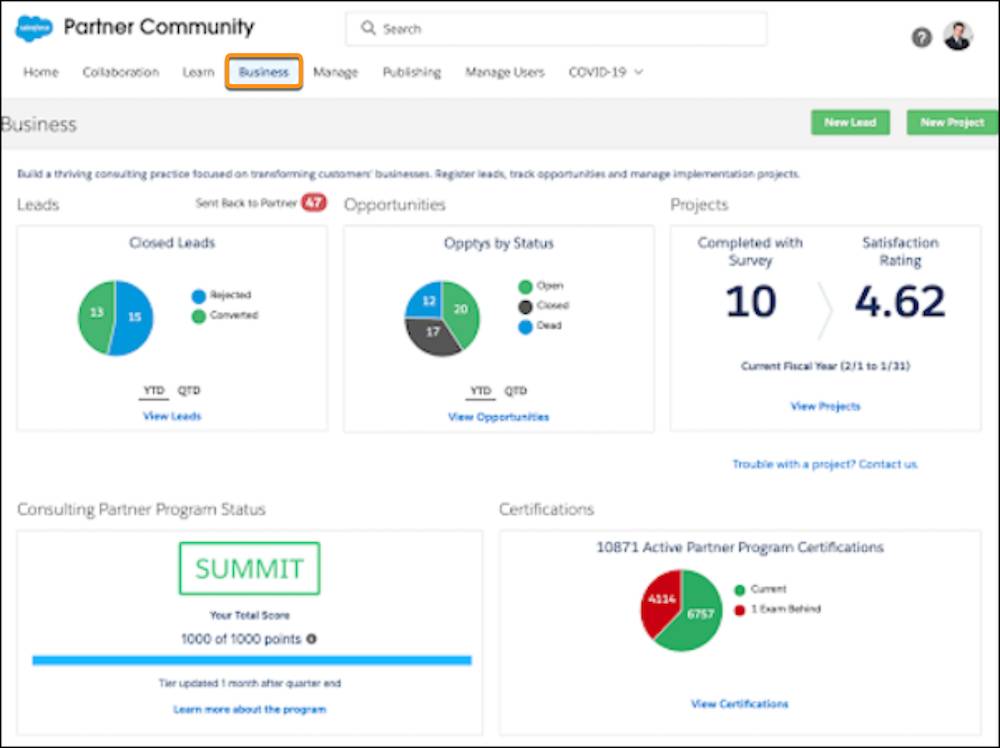
Task: Click the dark 17 Closed pie slice
Action: click(432, 332)
